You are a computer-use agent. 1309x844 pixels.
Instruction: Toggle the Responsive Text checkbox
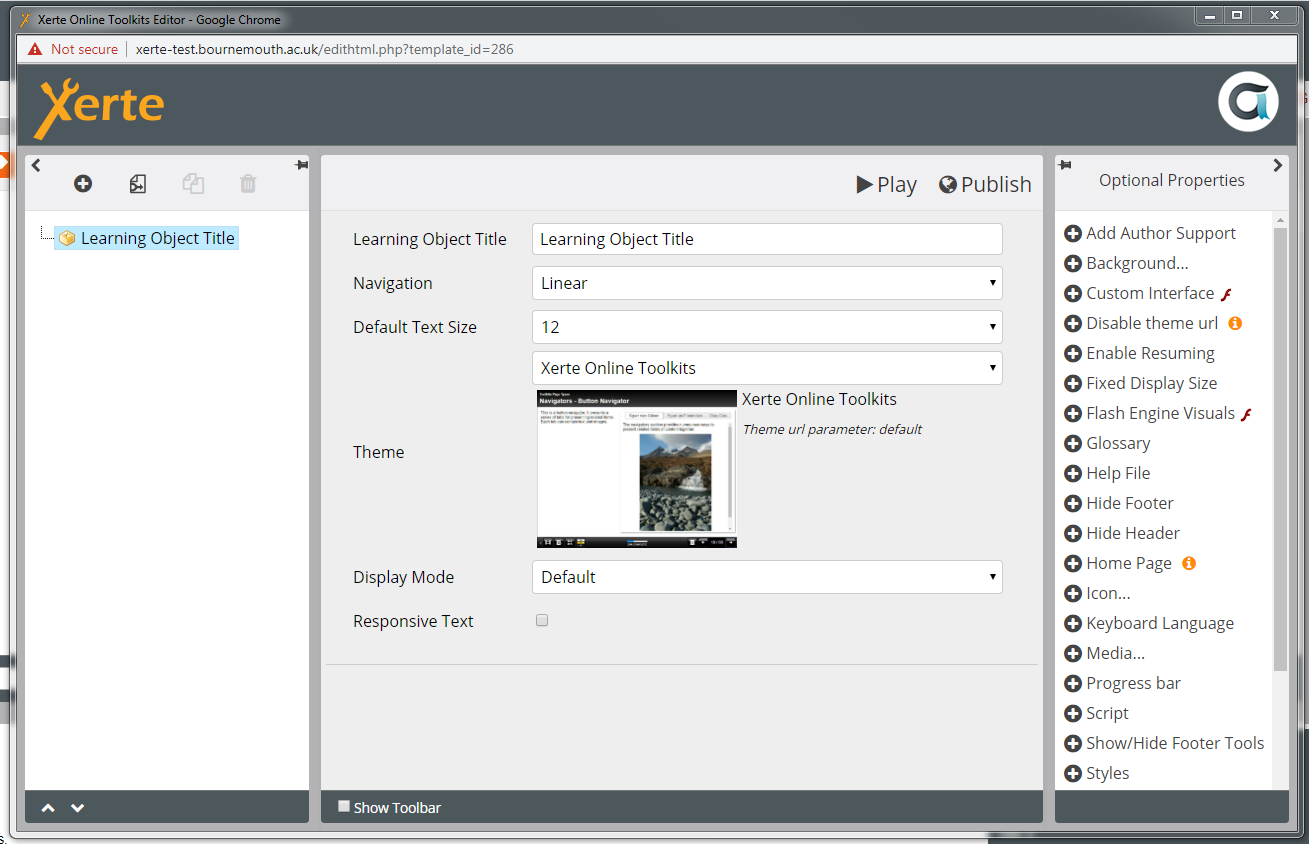point(542,620)
